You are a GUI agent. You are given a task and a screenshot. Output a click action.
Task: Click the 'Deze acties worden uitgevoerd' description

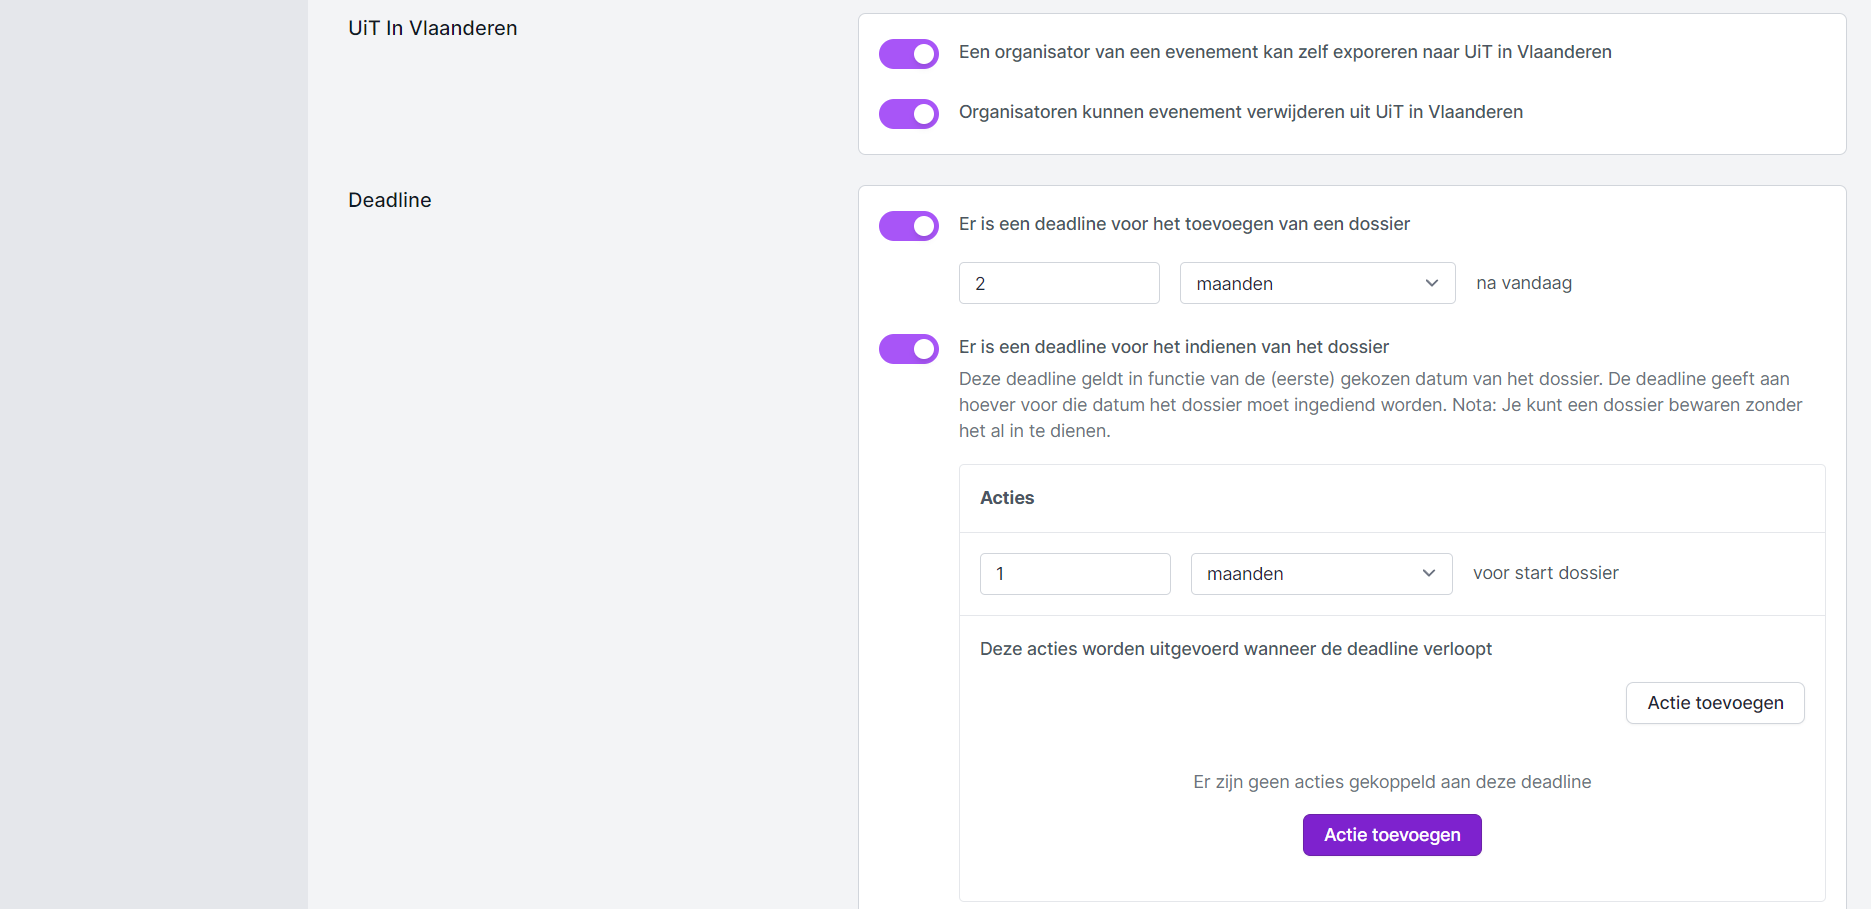[x=1235, y=649]
